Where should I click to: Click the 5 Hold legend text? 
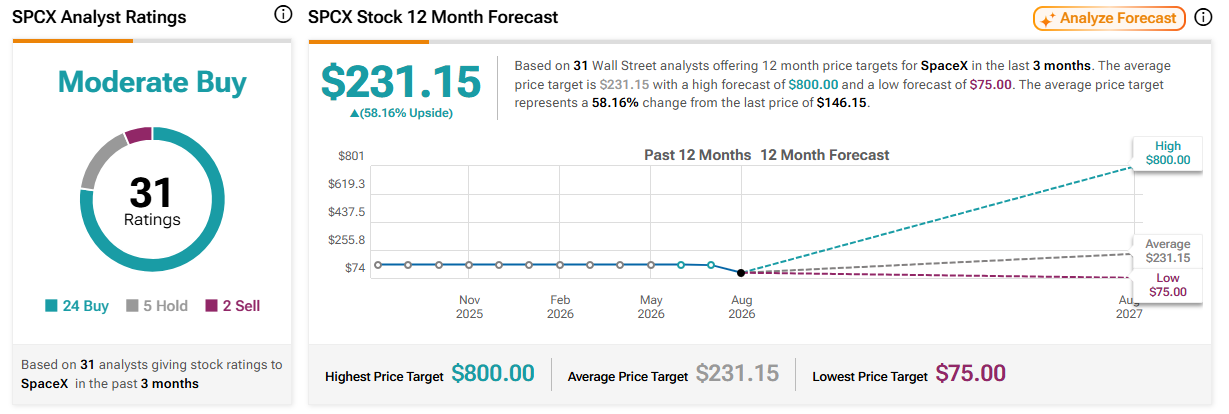point(165,306)
